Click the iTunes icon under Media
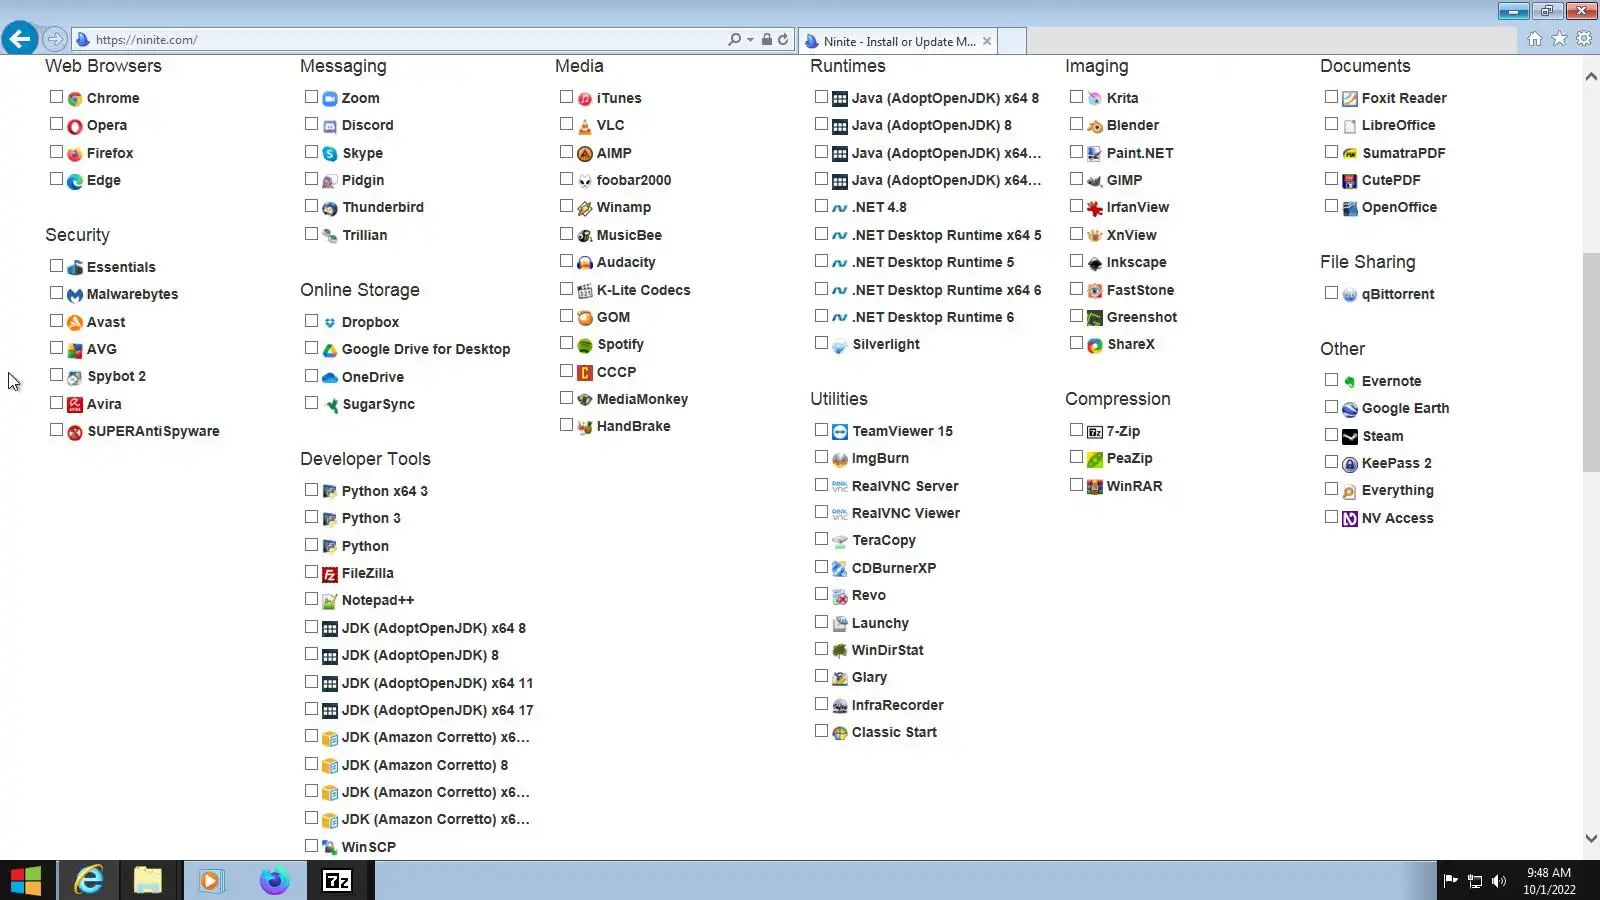Image resolution: width=1600 pixels, height=900 pixels. pyautogui.click(x=585, y=99)
